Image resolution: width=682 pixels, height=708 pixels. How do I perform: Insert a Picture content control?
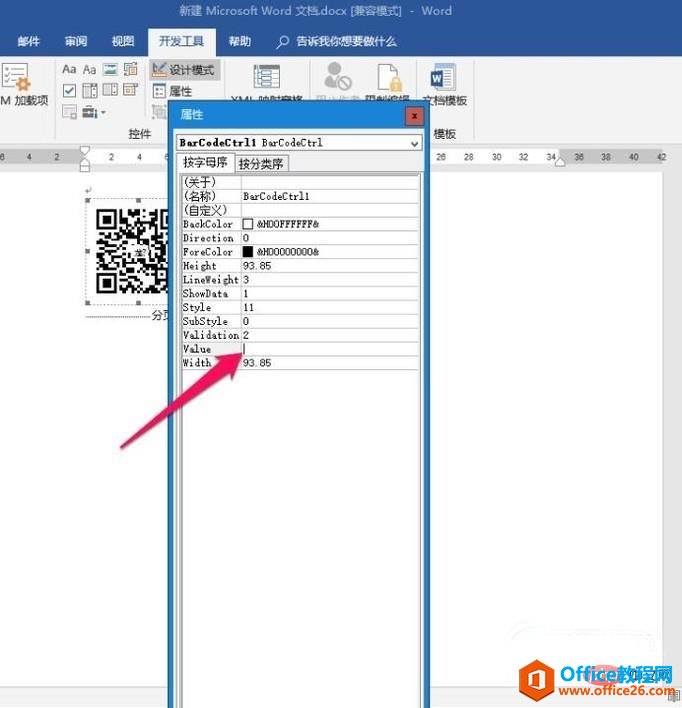pos(110,70)
